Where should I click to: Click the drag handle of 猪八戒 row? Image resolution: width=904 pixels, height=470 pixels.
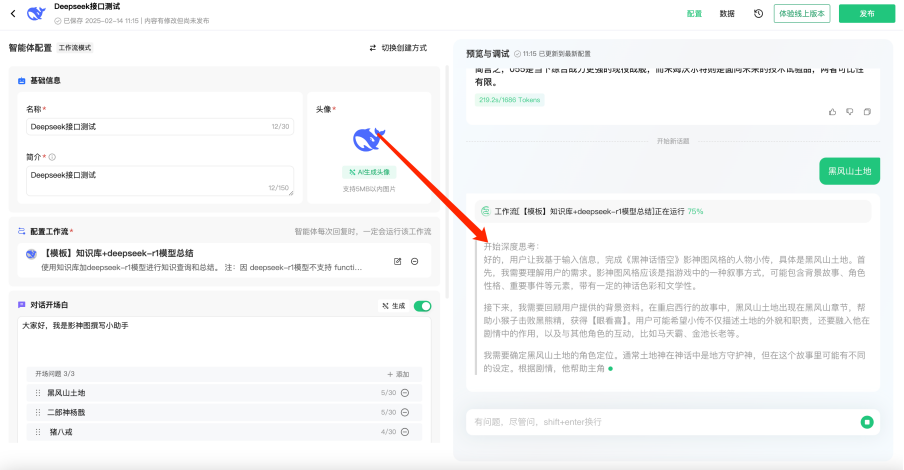point(38,432)
